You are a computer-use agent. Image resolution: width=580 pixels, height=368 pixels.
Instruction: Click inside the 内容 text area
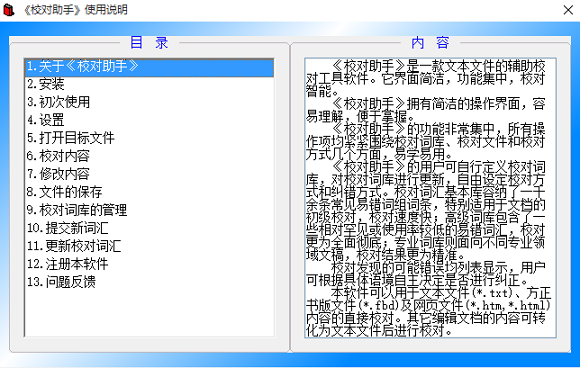(x=430, y=198)
